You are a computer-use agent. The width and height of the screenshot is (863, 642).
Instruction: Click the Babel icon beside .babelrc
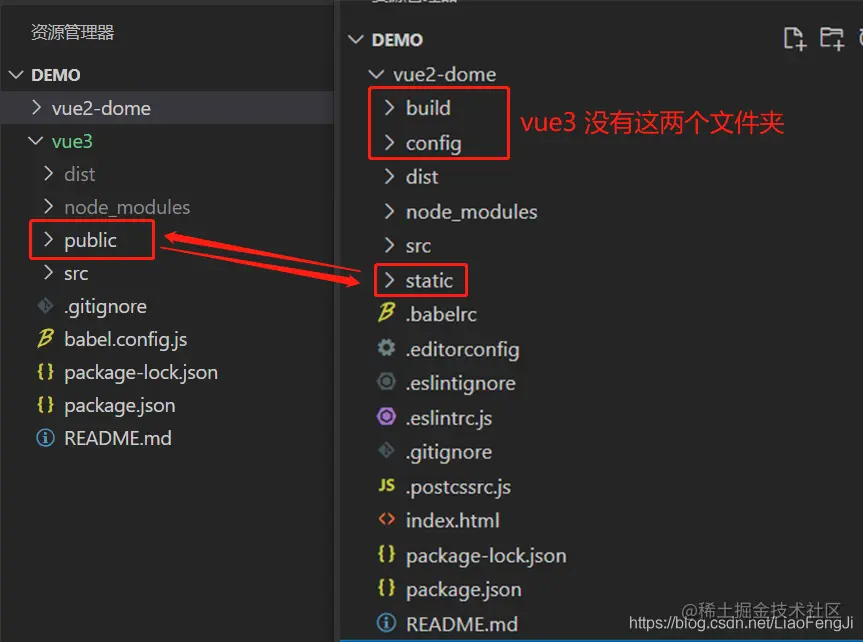tap(386, 313)
